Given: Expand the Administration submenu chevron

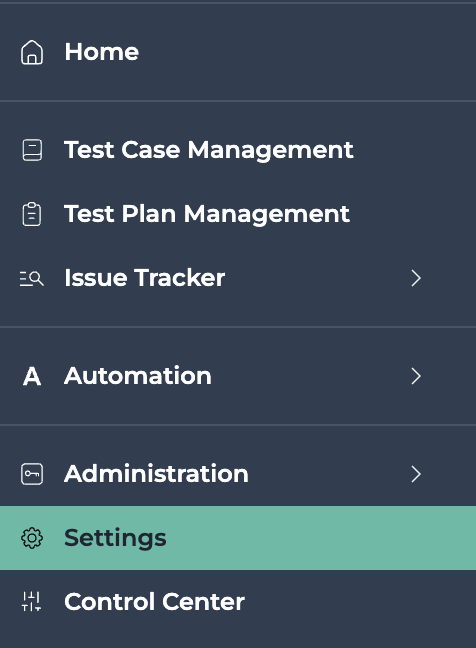Looking at the screenshot, I should [416, 474].
